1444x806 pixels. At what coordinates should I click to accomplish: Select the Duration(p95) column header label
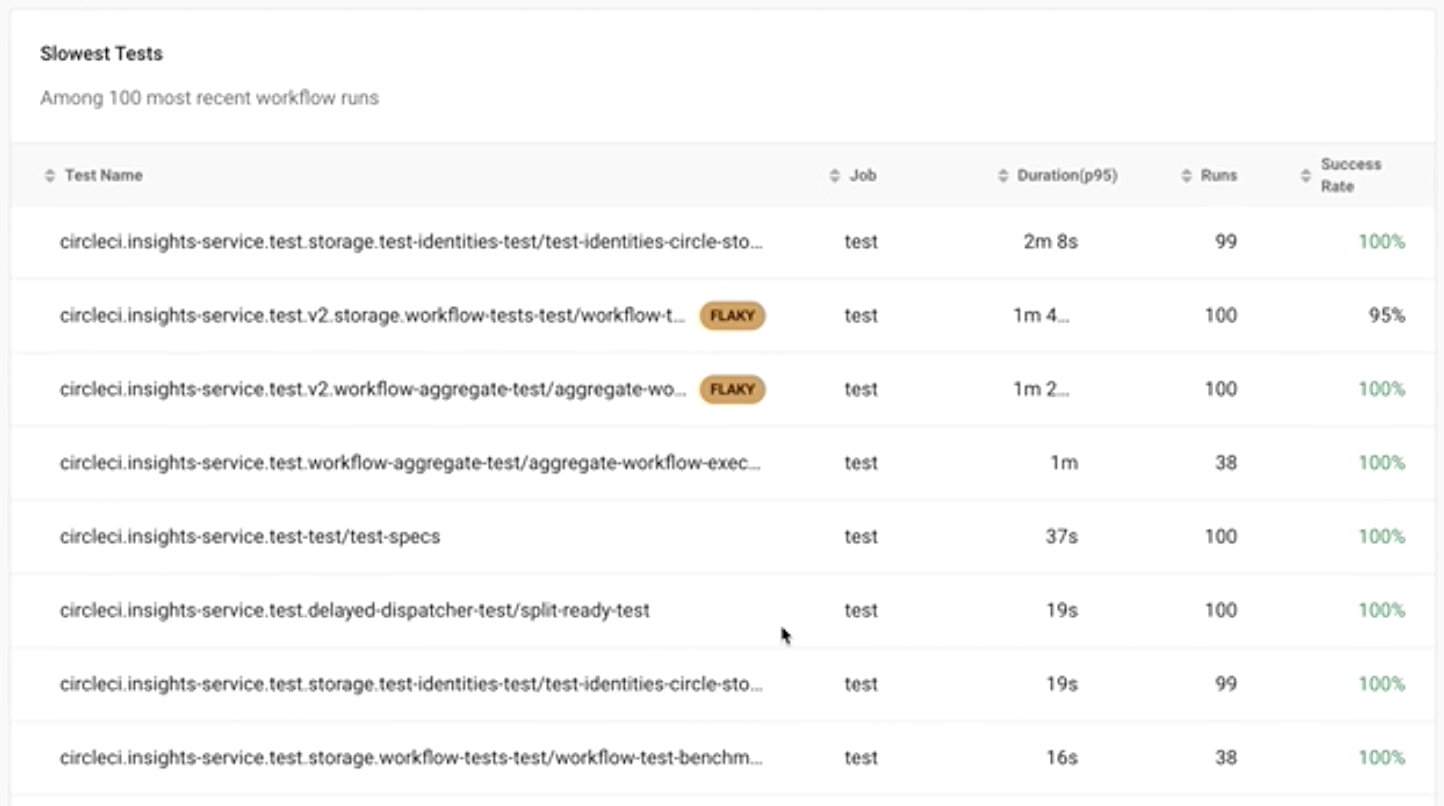click(x=1067, y=175)
